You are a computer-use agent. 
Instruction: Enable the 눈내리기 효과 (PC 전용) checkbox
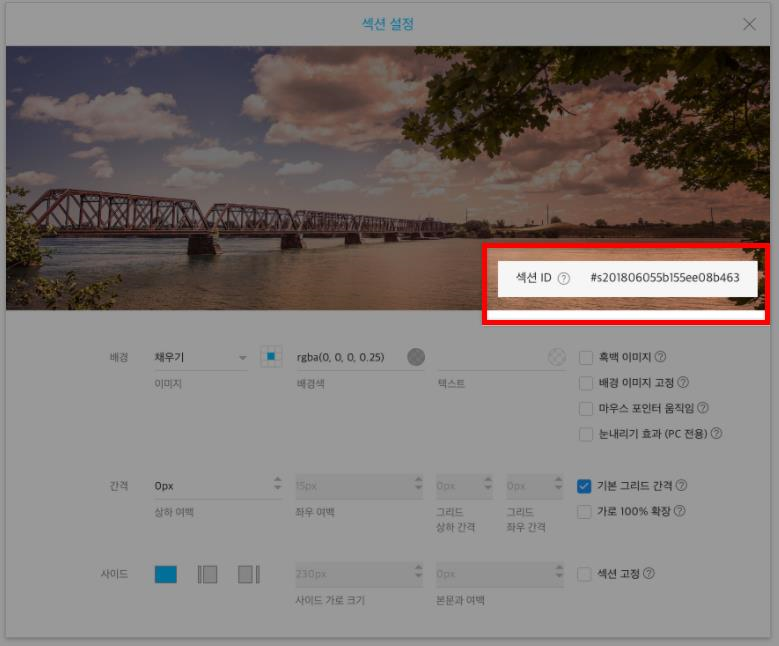(x=586, y=434)
